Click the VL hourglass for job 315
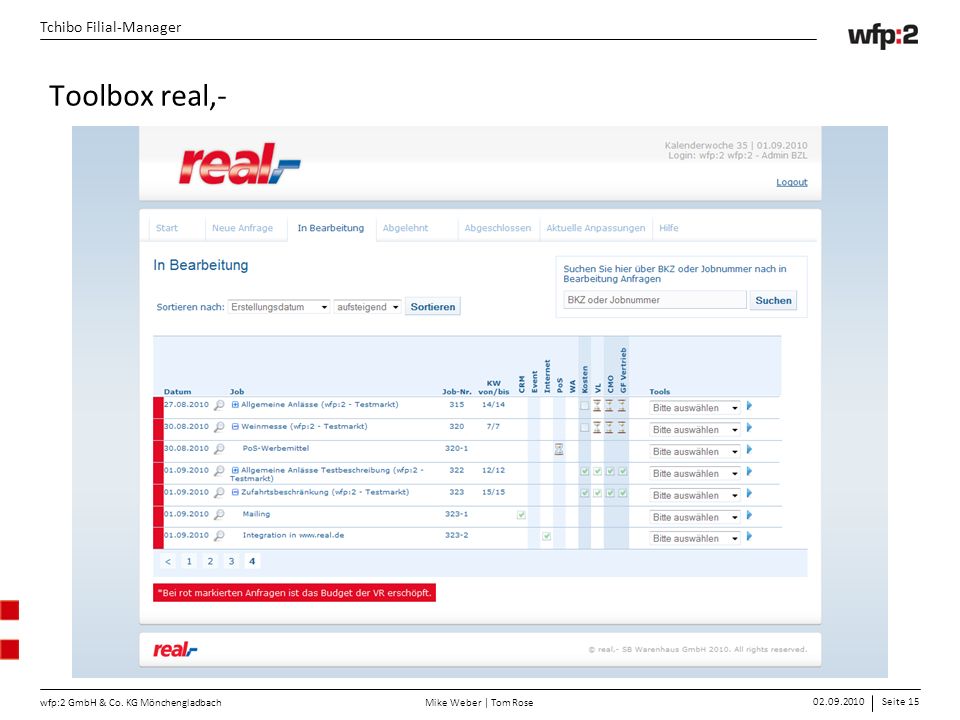This screenshot has width=960, height=720. pyautogui.click(x=597, y=405)
